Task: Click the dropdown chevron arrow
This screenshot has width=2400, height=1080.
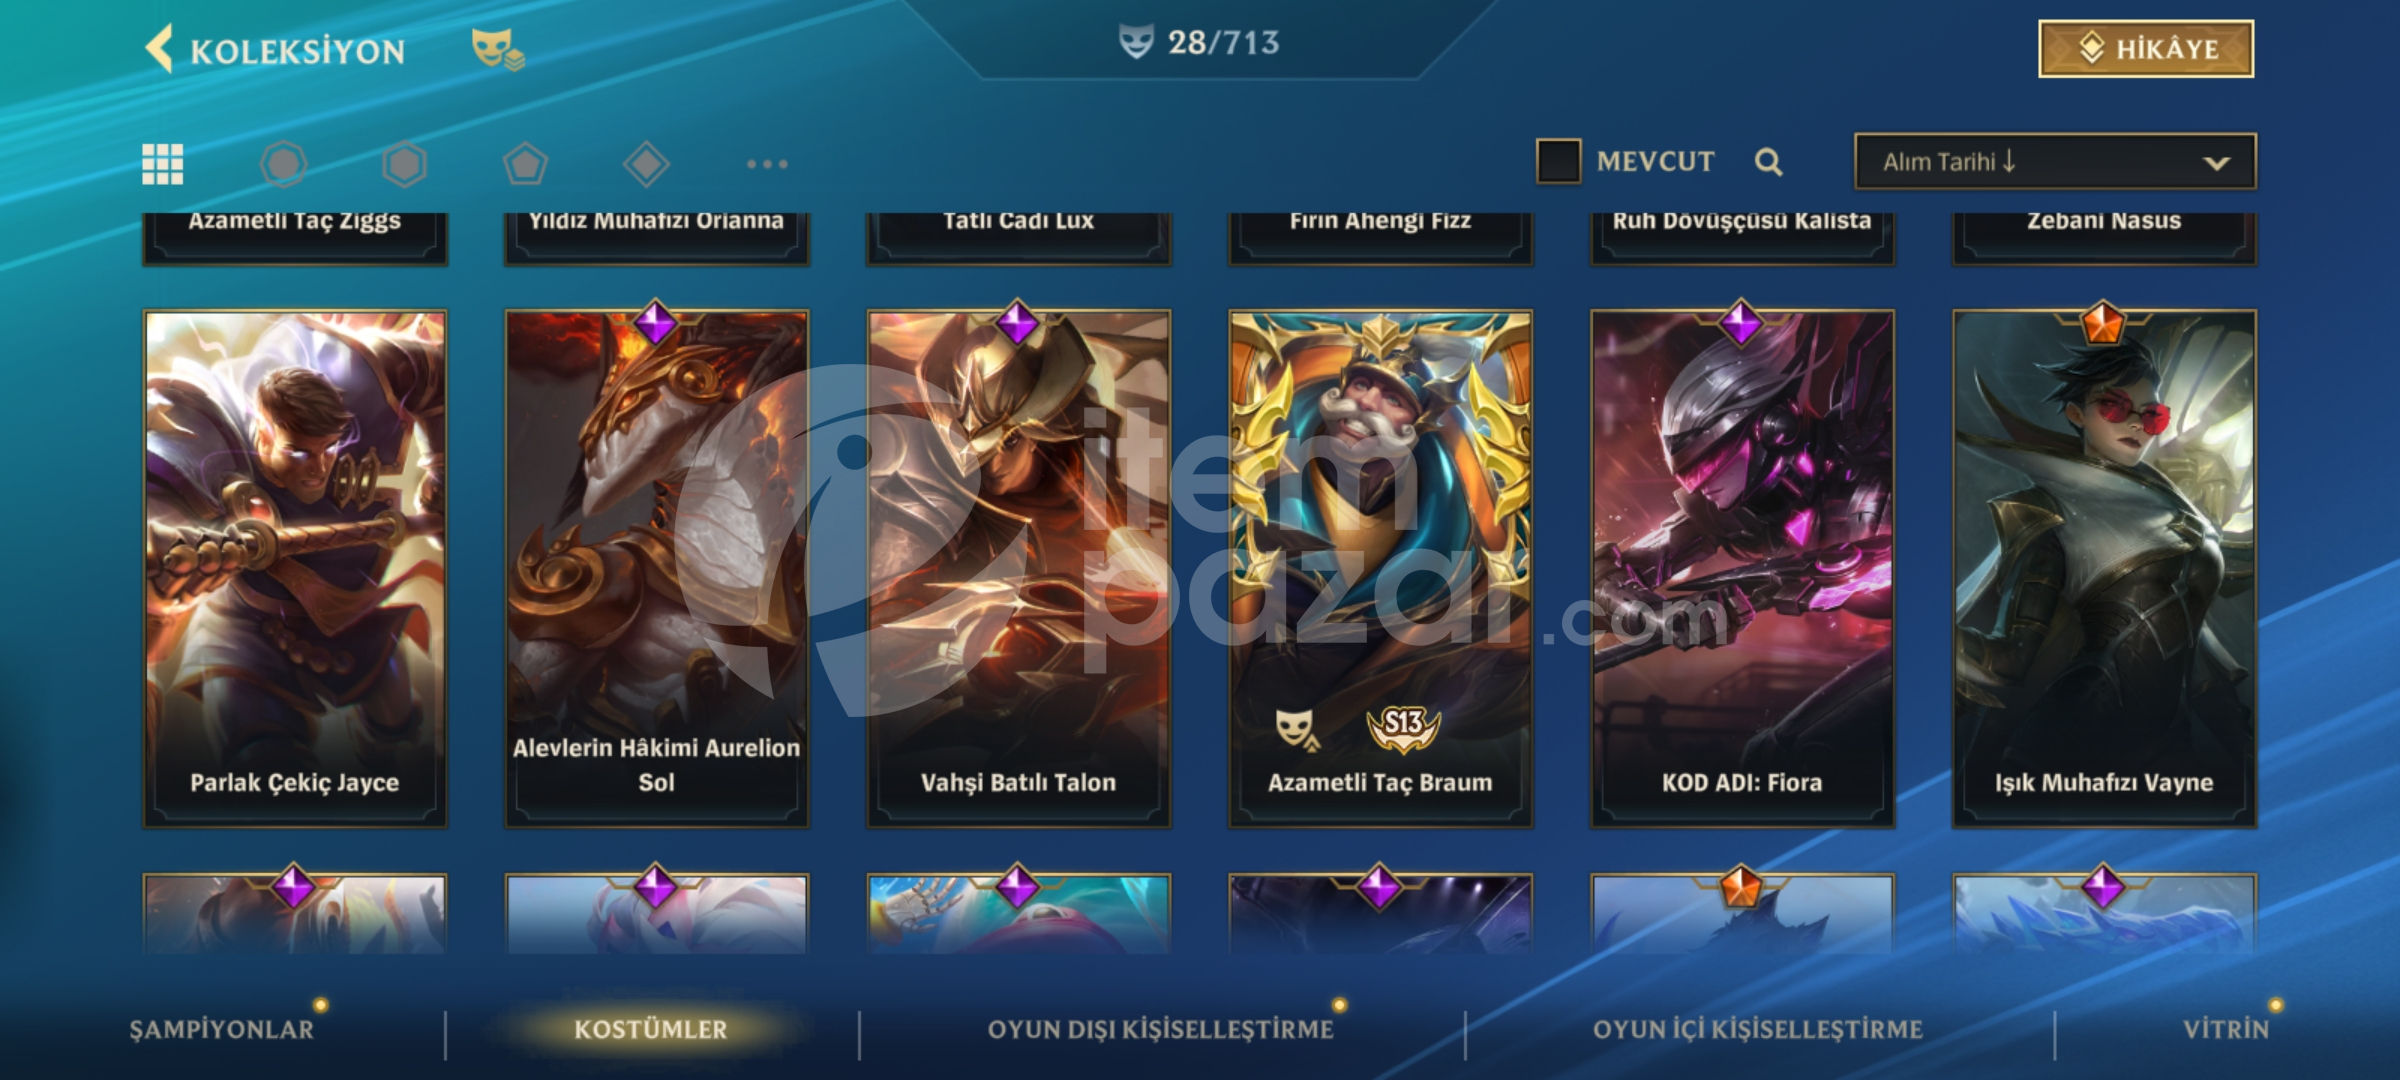Action: (2216, 163)
